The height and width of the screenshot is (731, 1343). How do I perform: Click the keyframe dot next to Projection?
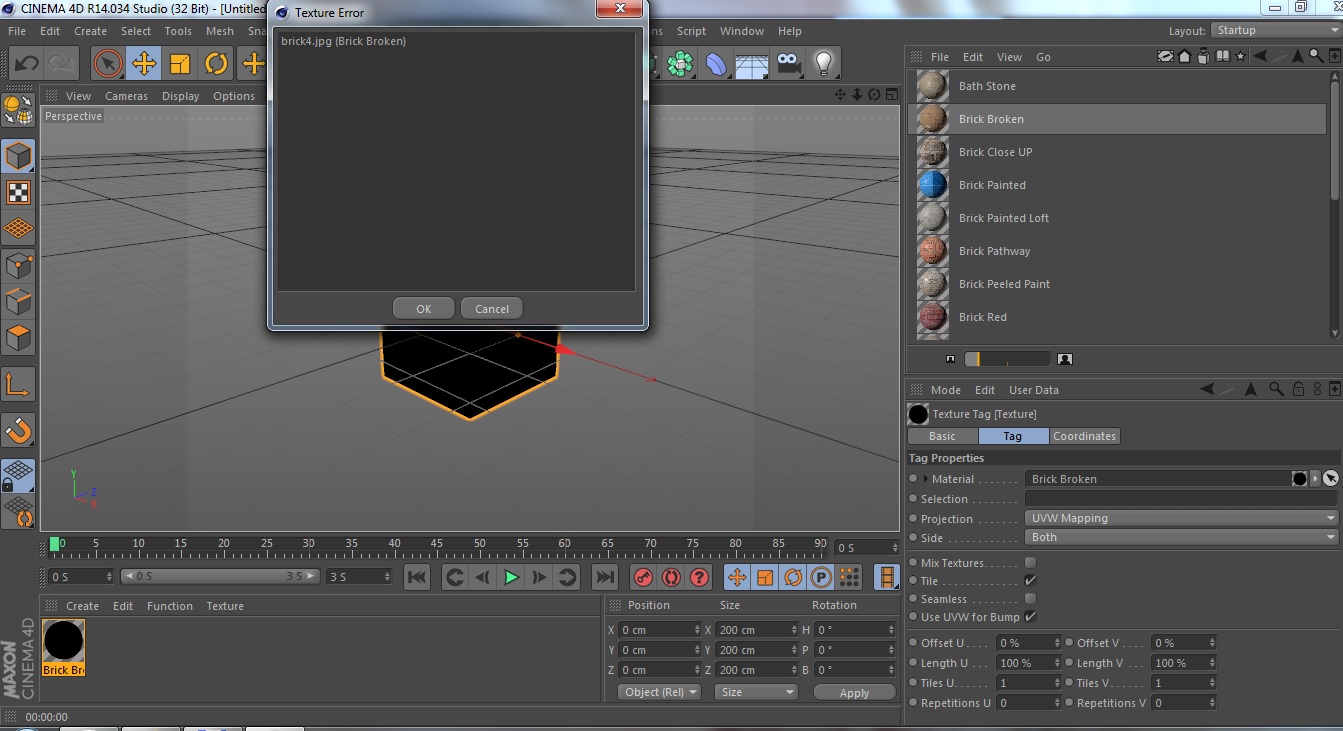(913, 519)
